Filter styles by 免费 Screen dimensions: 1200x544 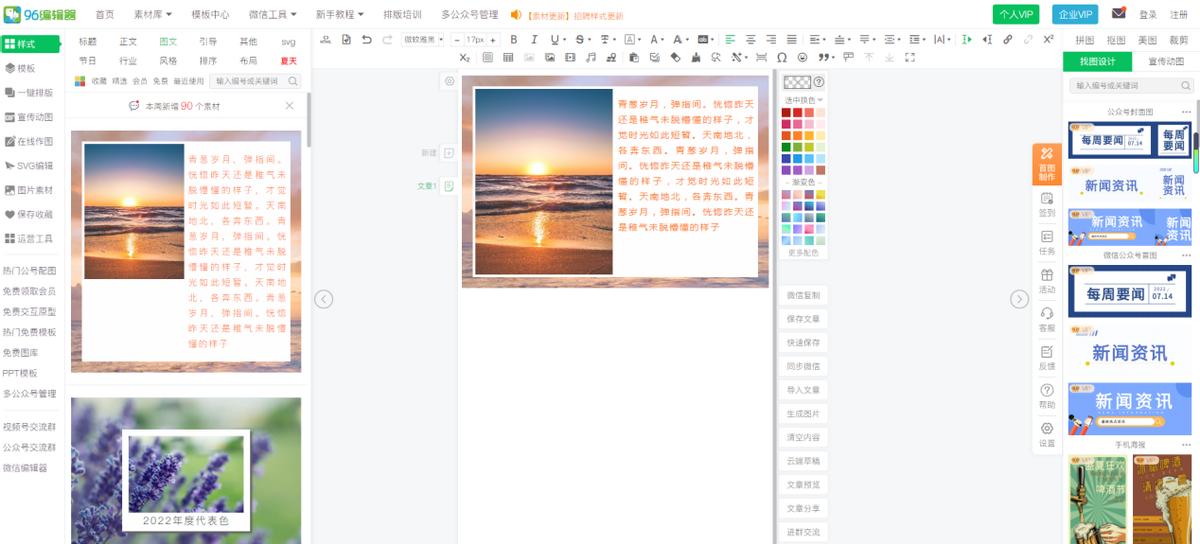(160, 81)
